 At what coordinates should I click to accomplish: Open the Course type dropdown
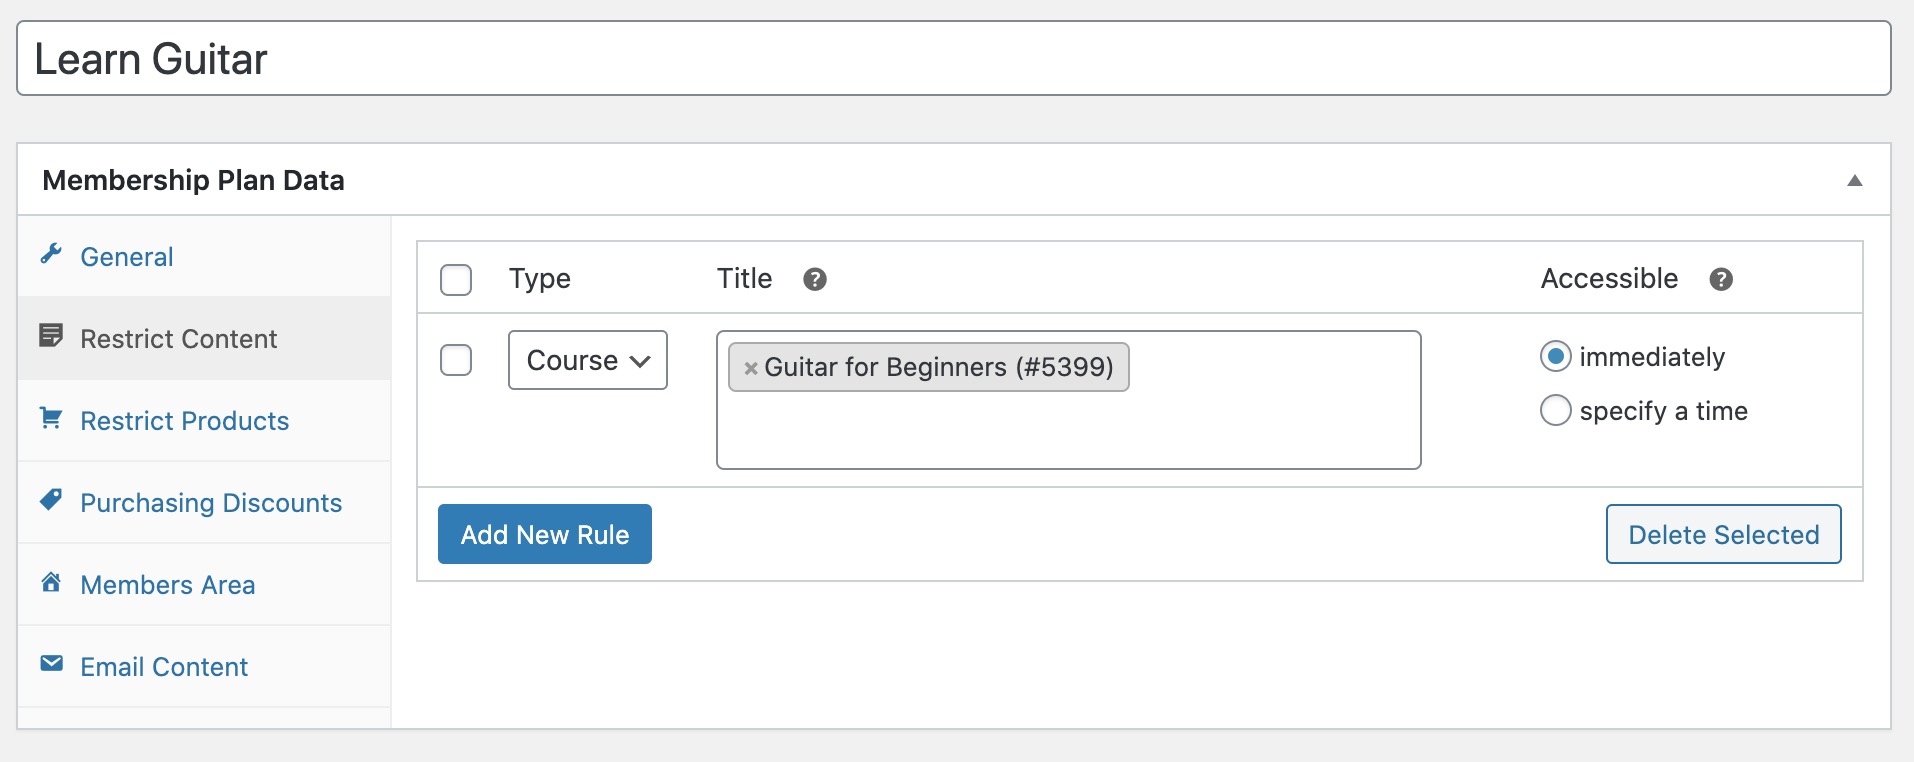pyautogui.click(x=587, y=360)
